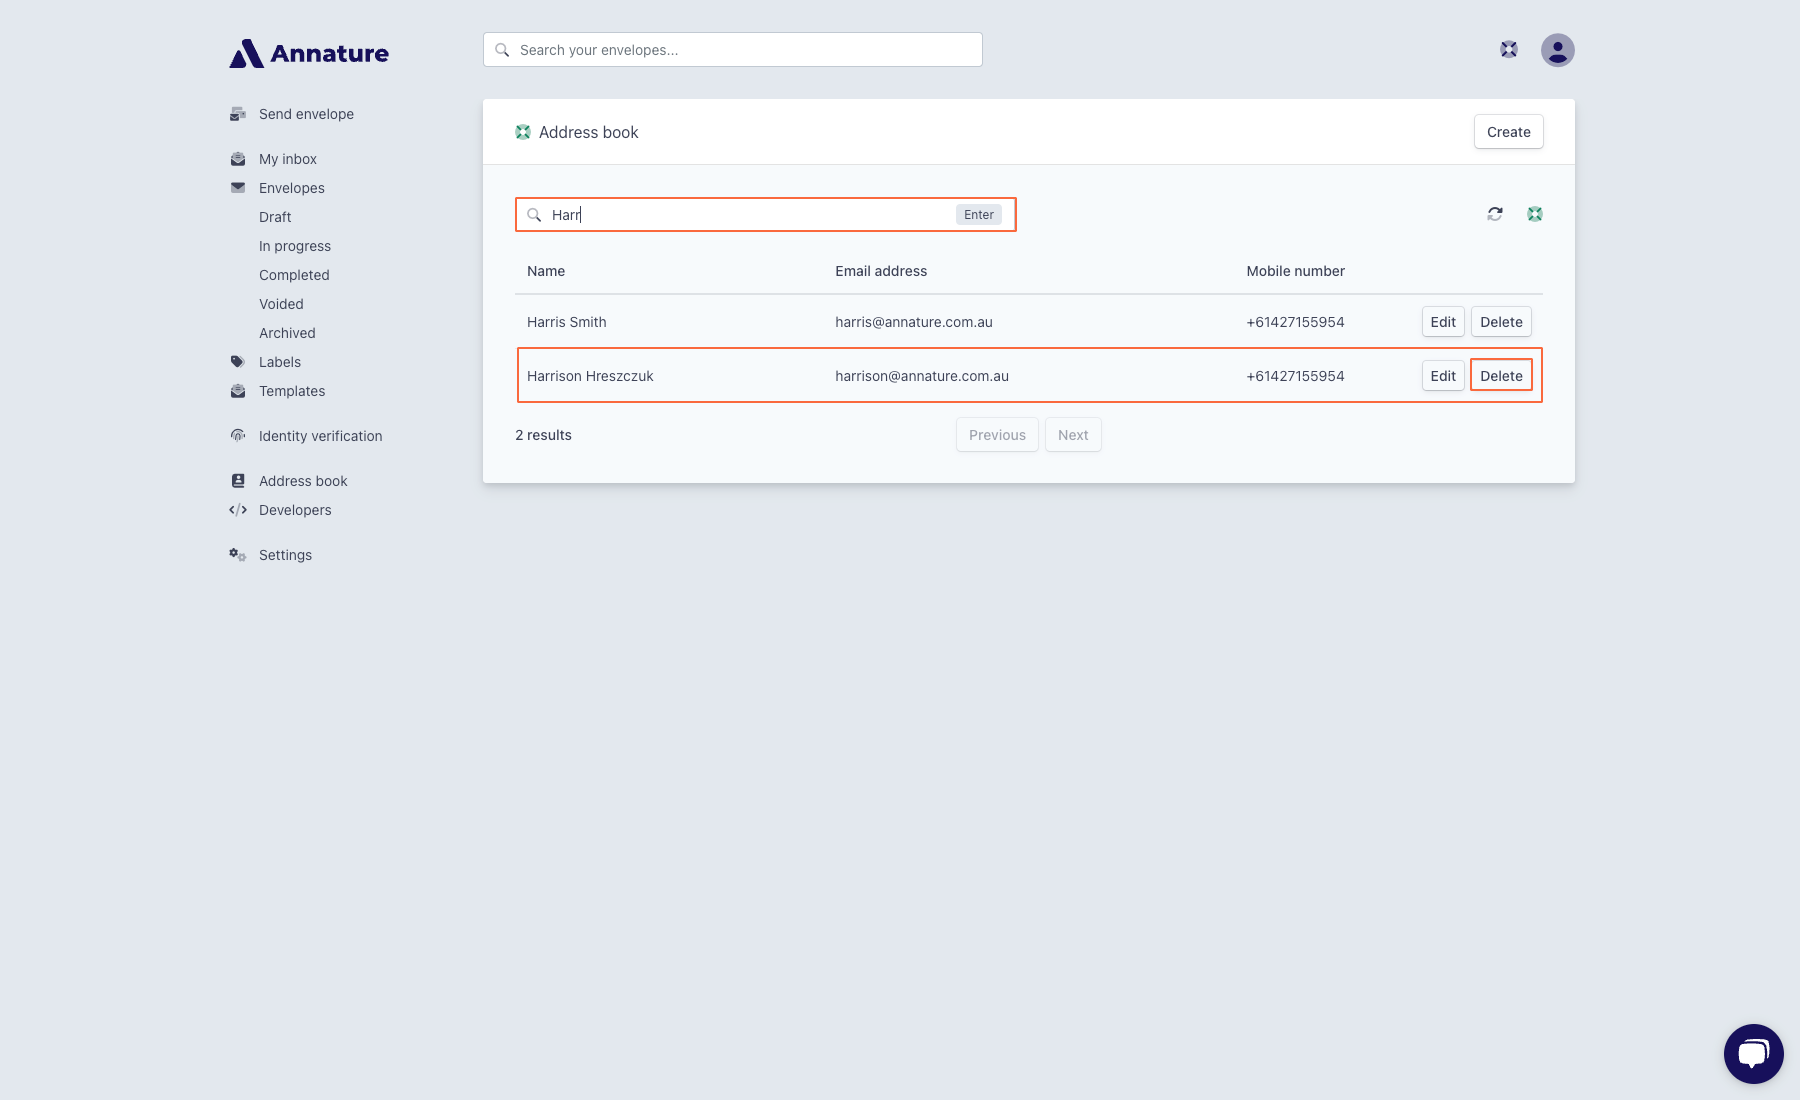Edit the Harrison Hreszczuk contact
1800x1100 pixels.
point(1443,376)
